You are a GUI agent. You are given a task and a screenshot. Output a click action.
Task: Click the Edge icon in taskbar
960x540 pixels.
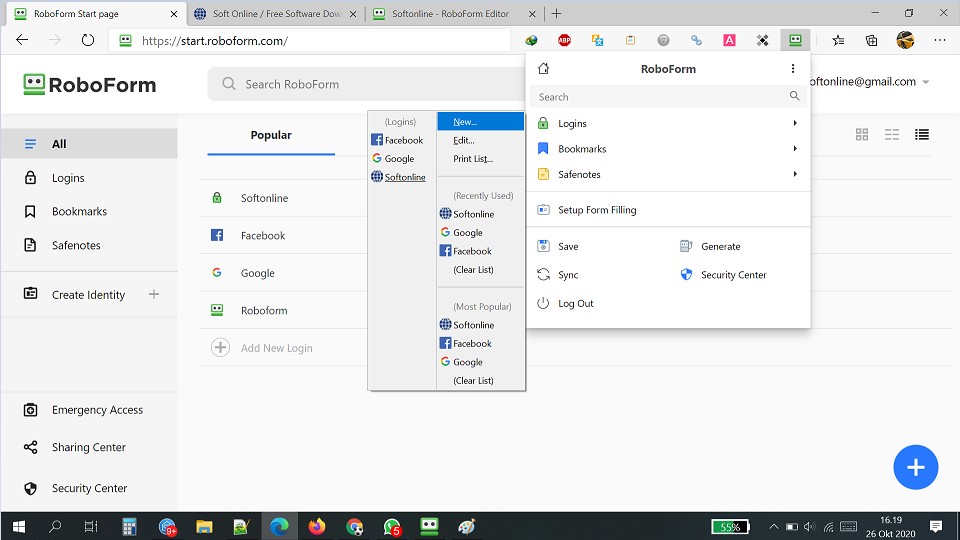279,527
